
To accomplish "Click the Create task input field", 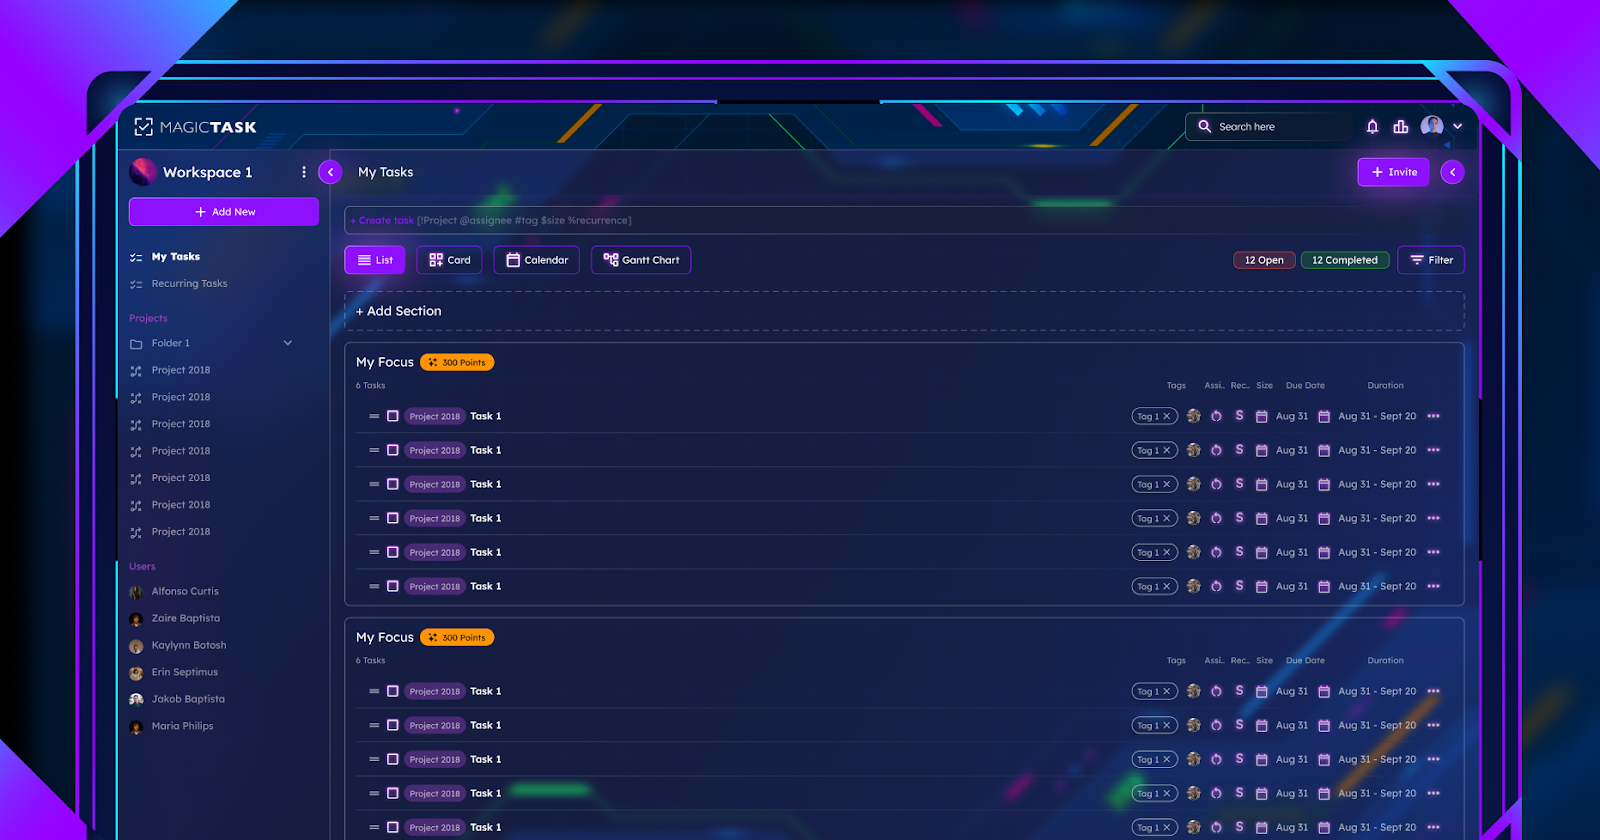I will pos(900,220).
